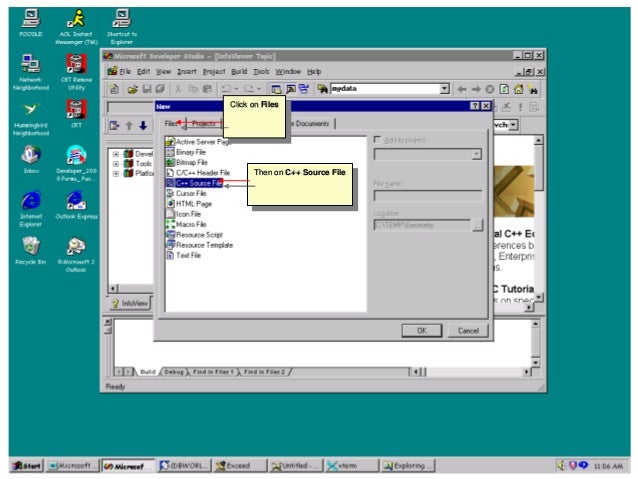
Task: Open the project name dropdown under Add to project
Action: (476, 154)
